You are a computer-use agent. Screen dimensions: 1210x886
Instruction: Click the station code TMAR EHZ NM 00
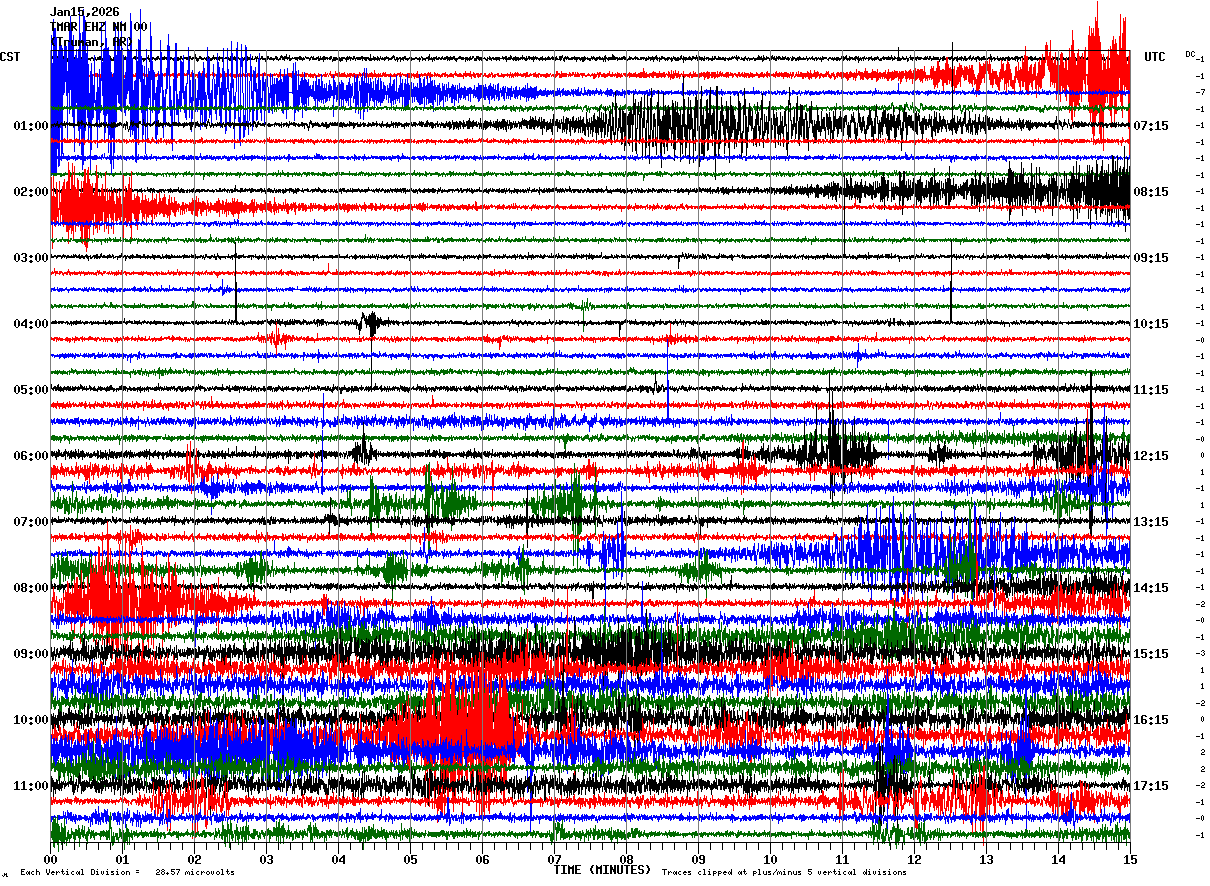(99, 26)
